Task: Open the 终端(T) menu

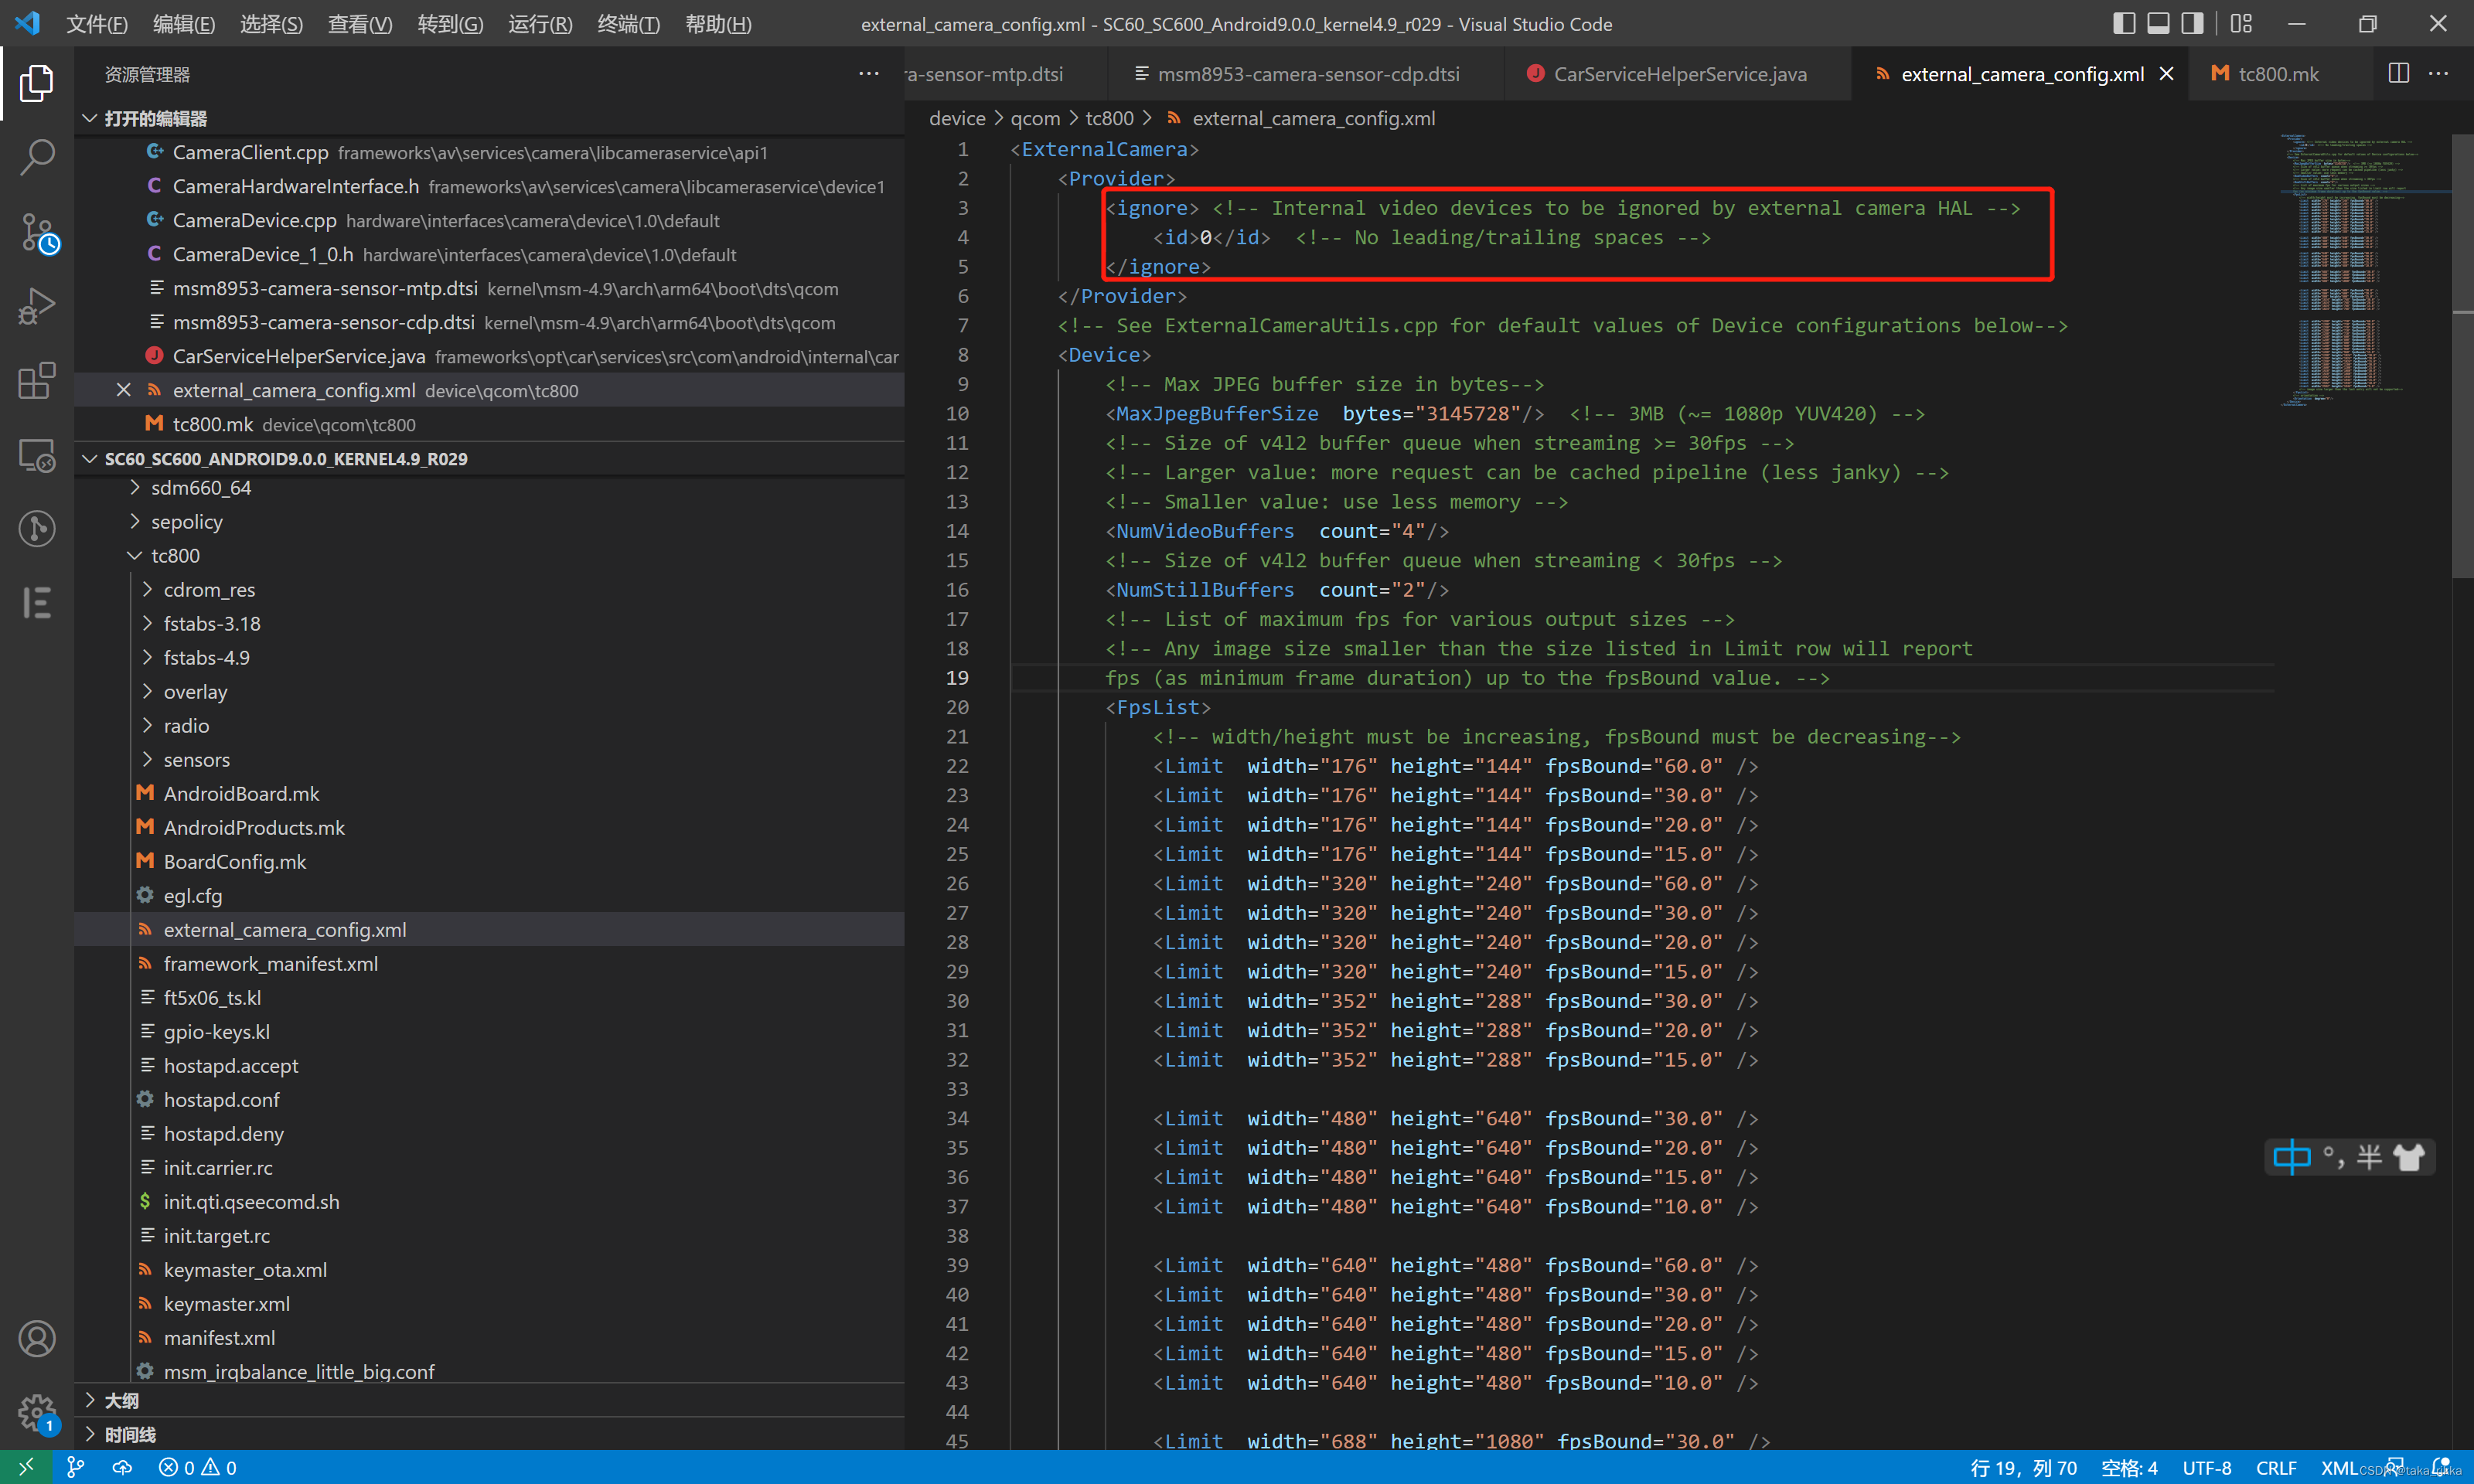Action: tap(628, 24)
